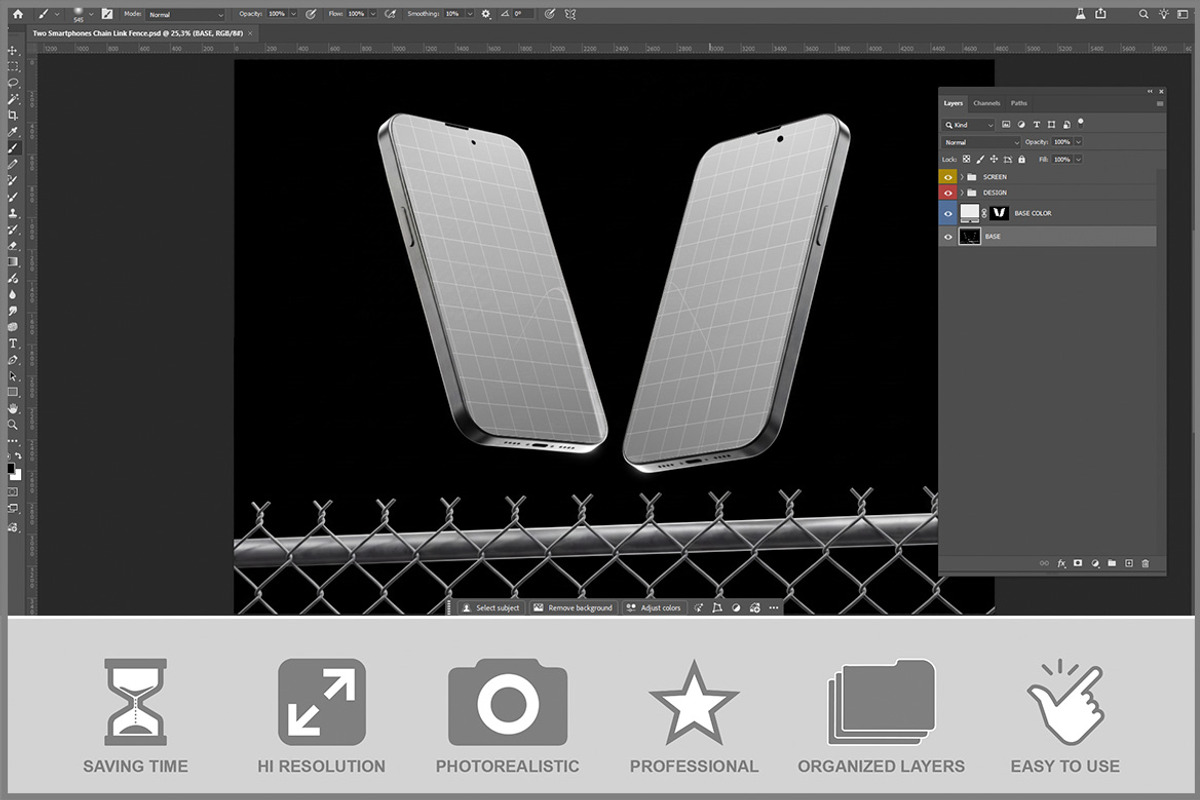Select the Move tool

tap(13, 51)
